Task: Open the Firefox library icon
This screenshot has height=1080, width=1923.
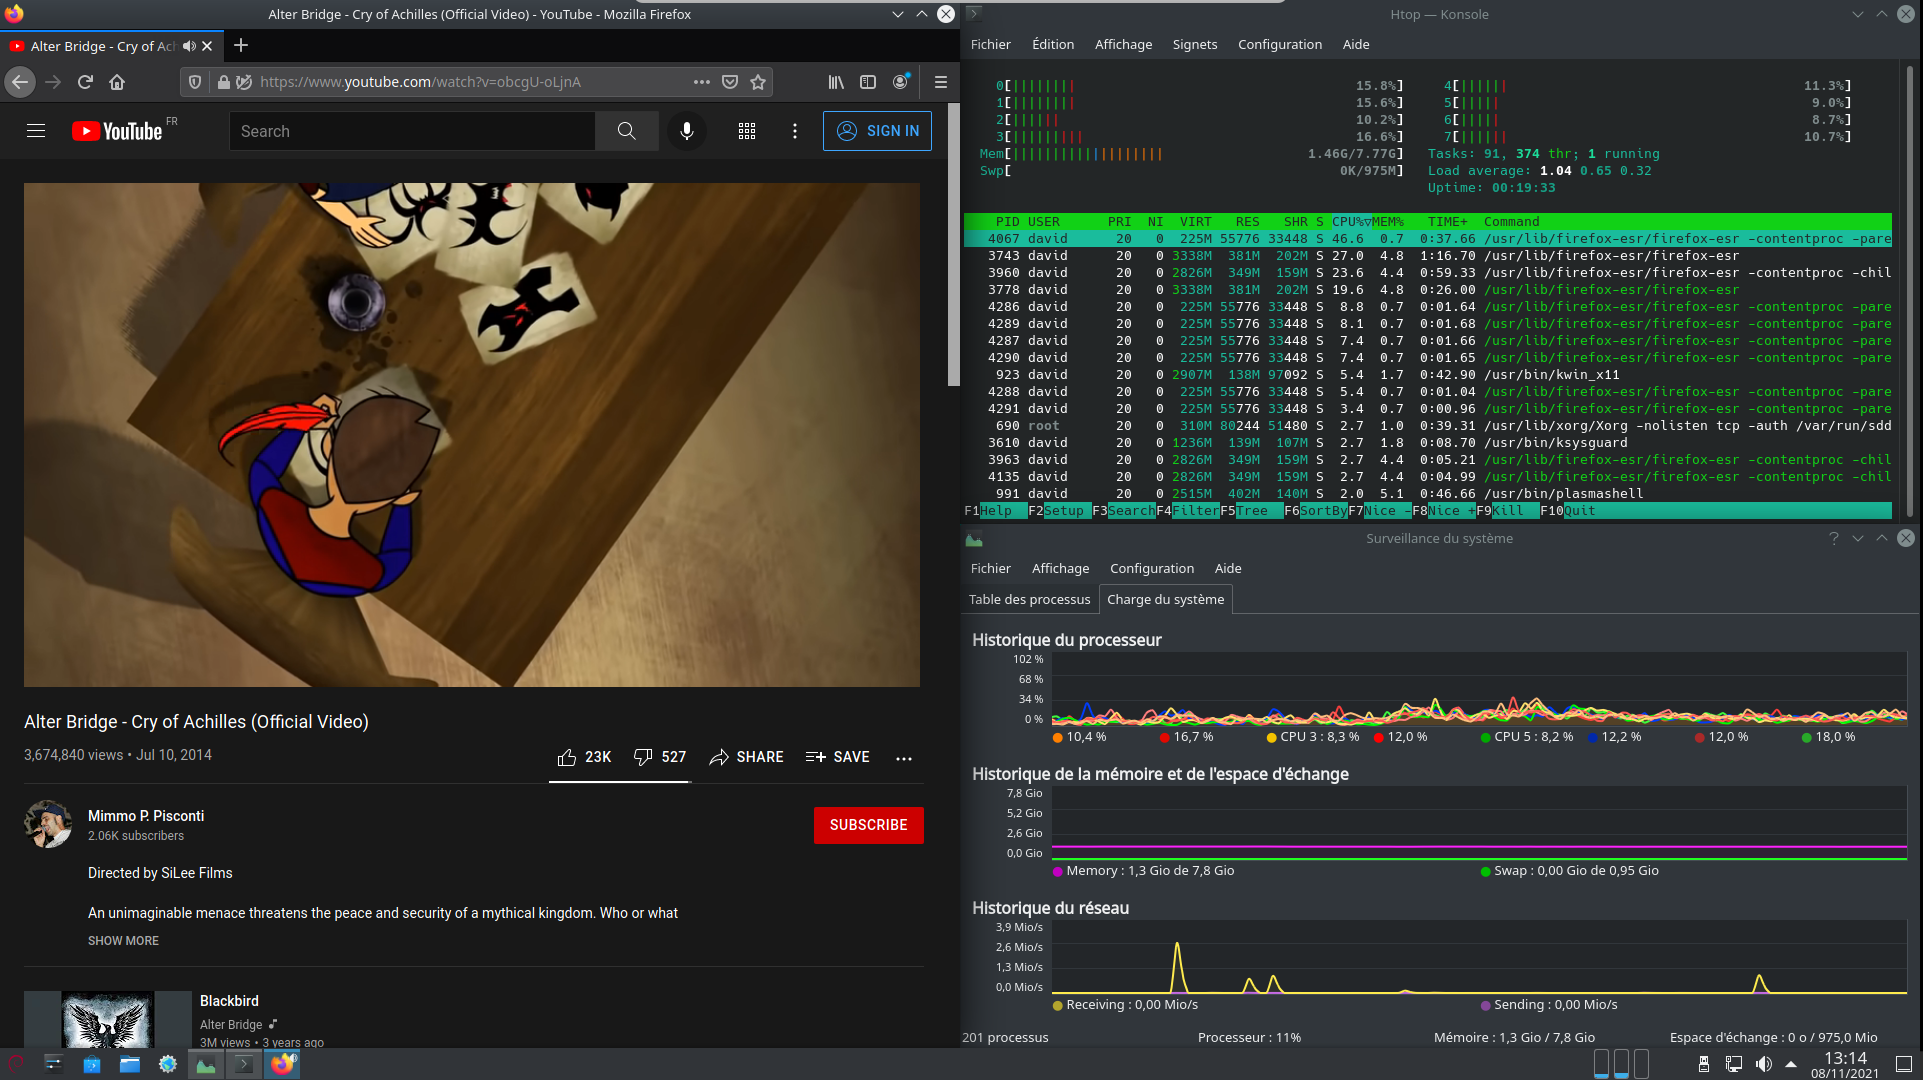Action: coord(836,82)
